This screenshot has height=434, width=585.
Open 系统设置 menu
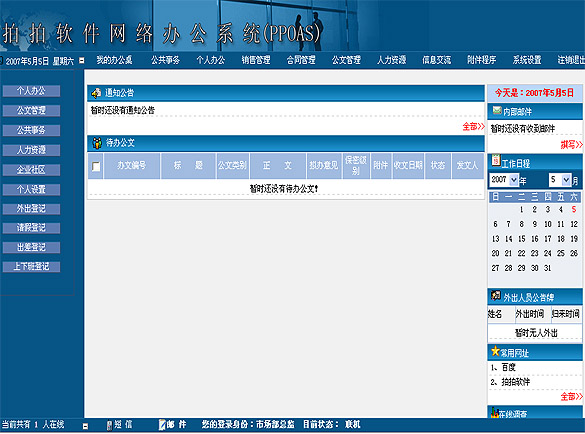(x=527, y=60)
